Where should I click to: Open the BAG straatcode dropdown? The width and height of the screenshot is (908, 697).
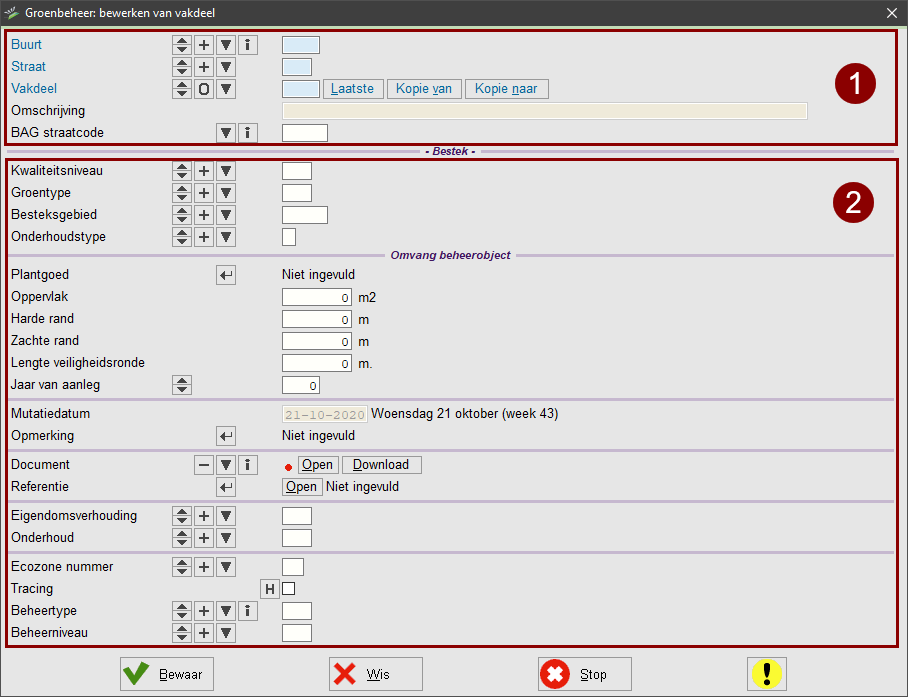click(226, 133)
